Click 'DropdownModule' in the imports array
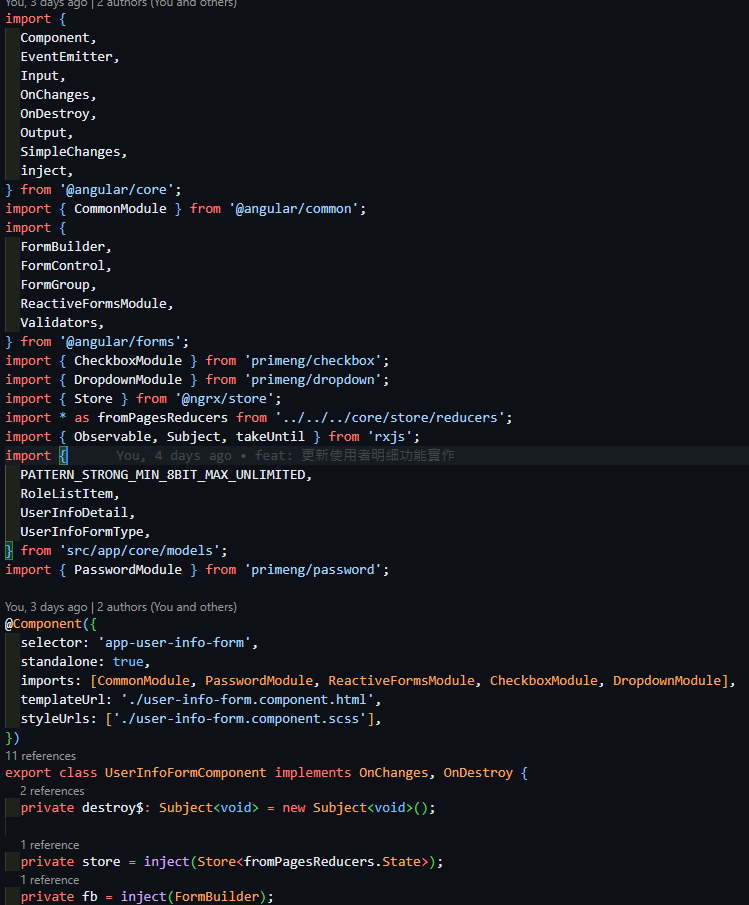Screen dimensions: 749x905 [x=666, y=680]
